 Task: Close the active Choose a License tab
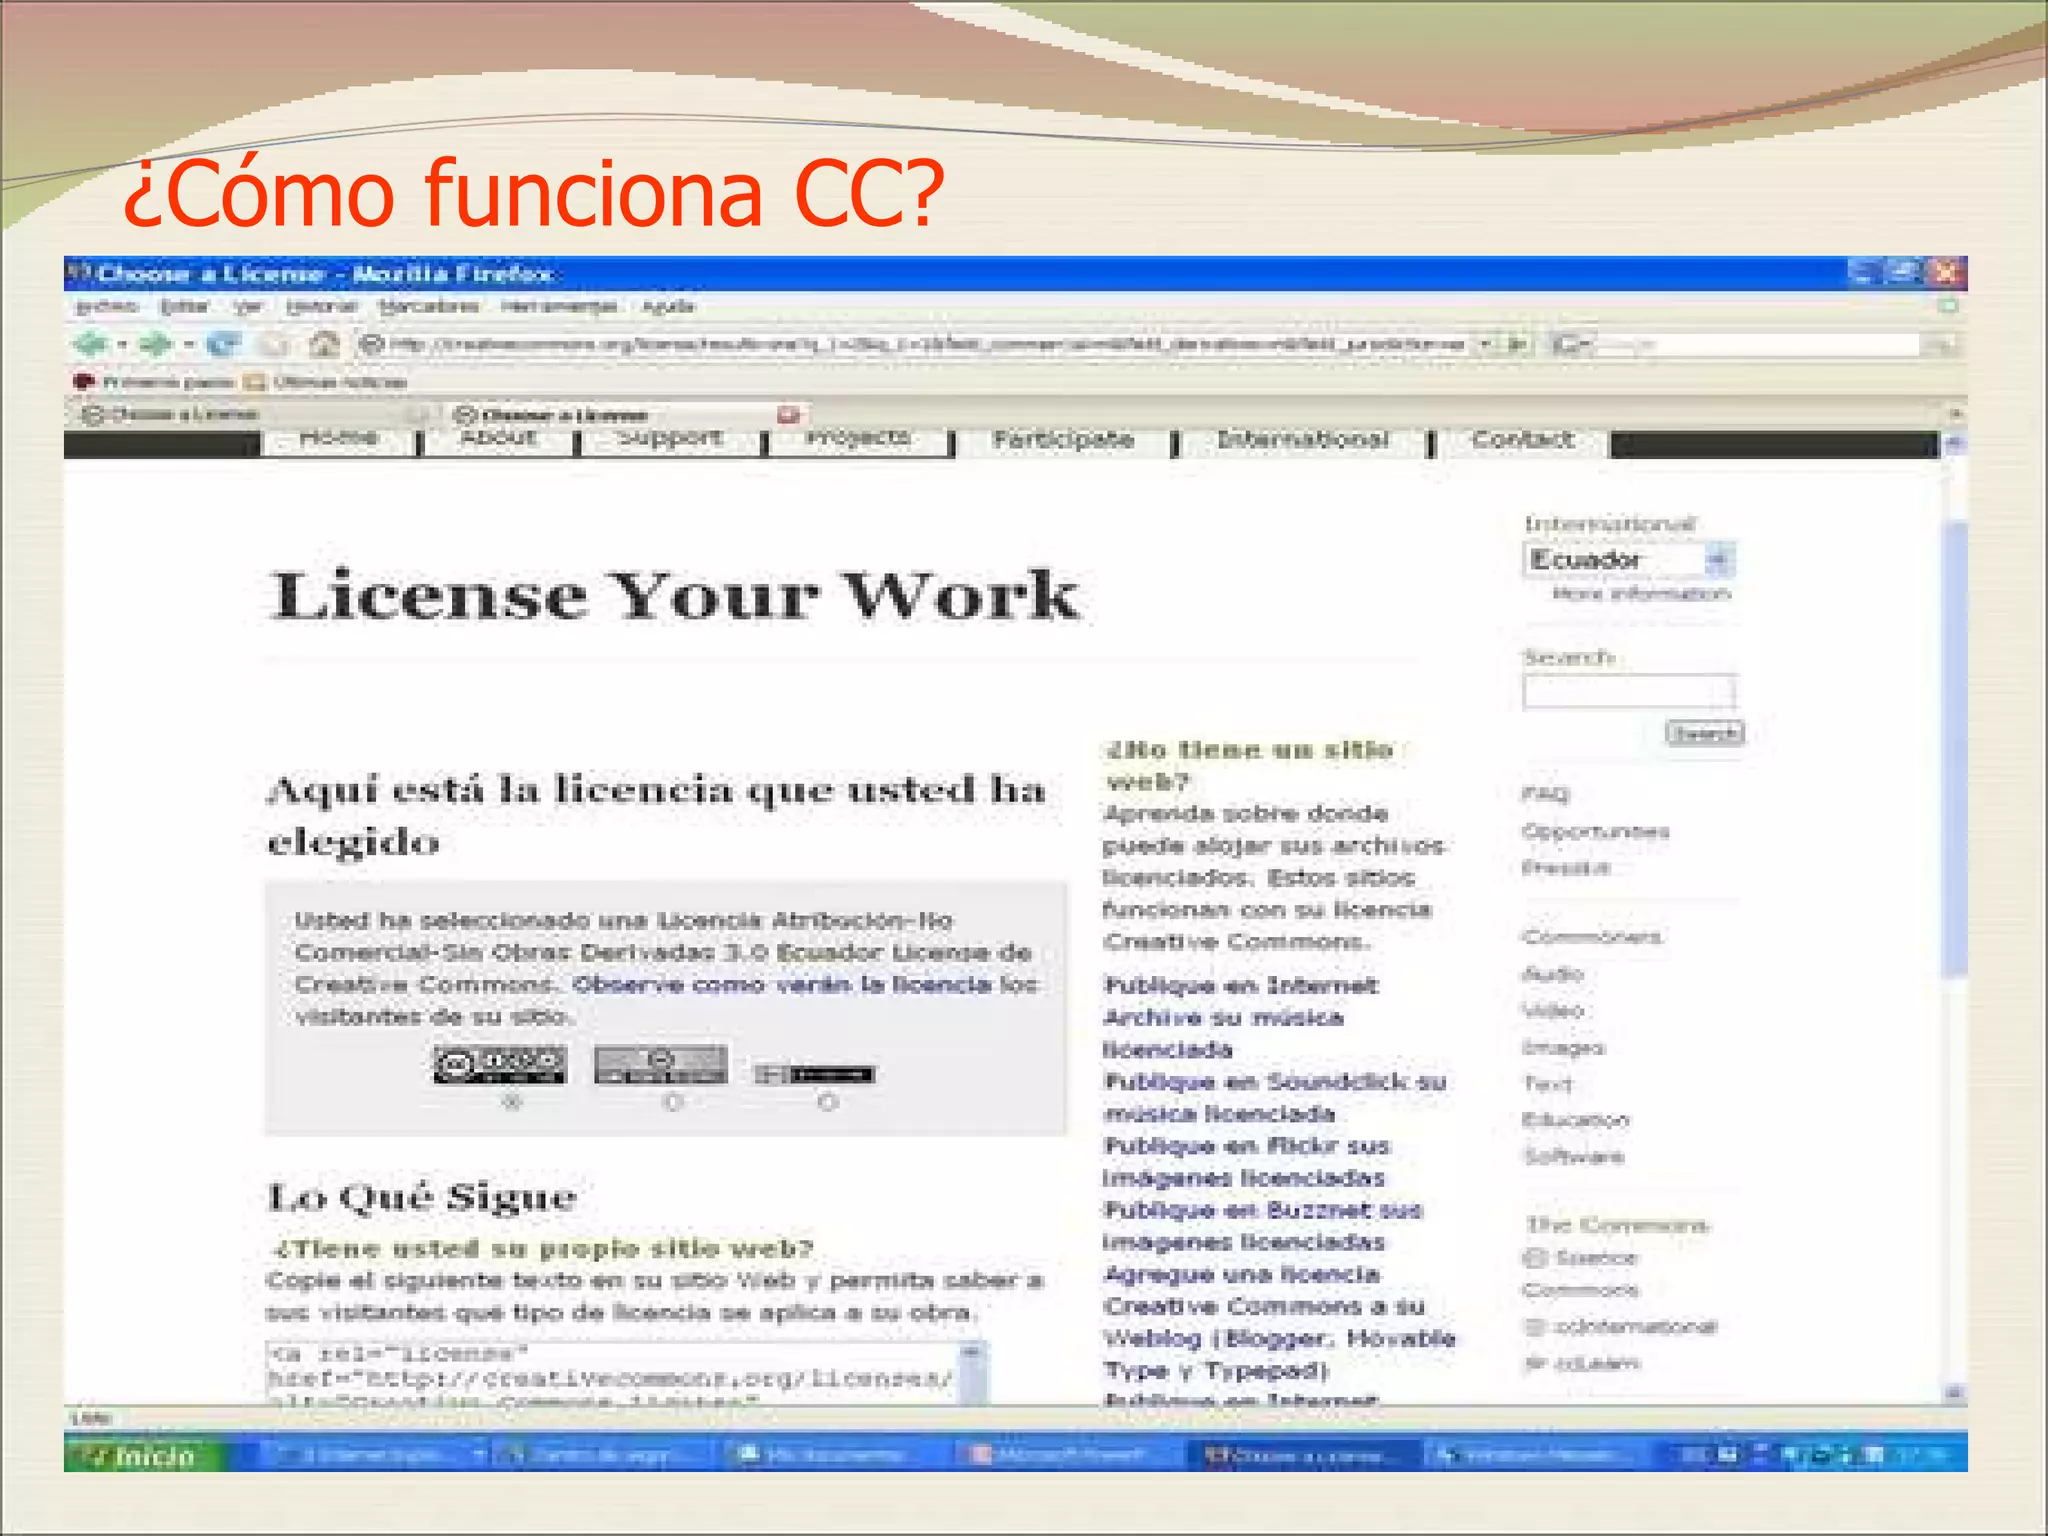click(788, 414)
